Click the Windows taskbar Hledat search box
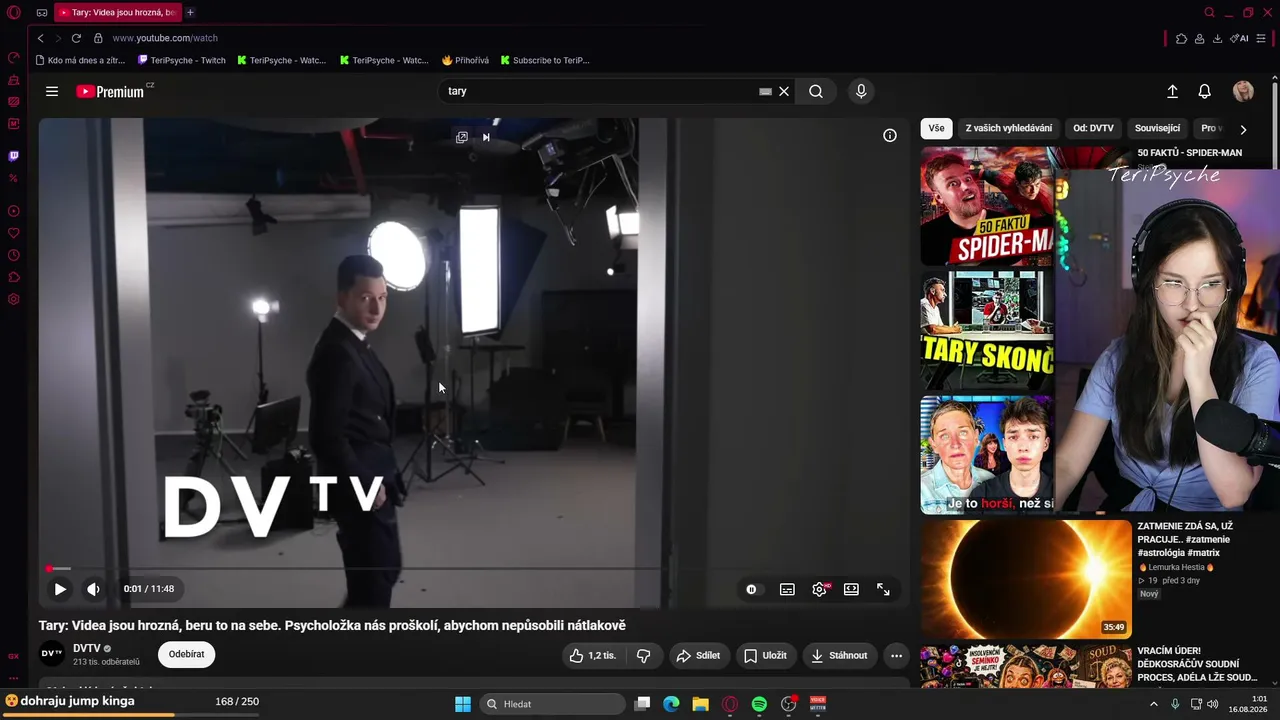Image resolution: width=1280 pixels, height=720 pixels. click(x=552, y=704)
